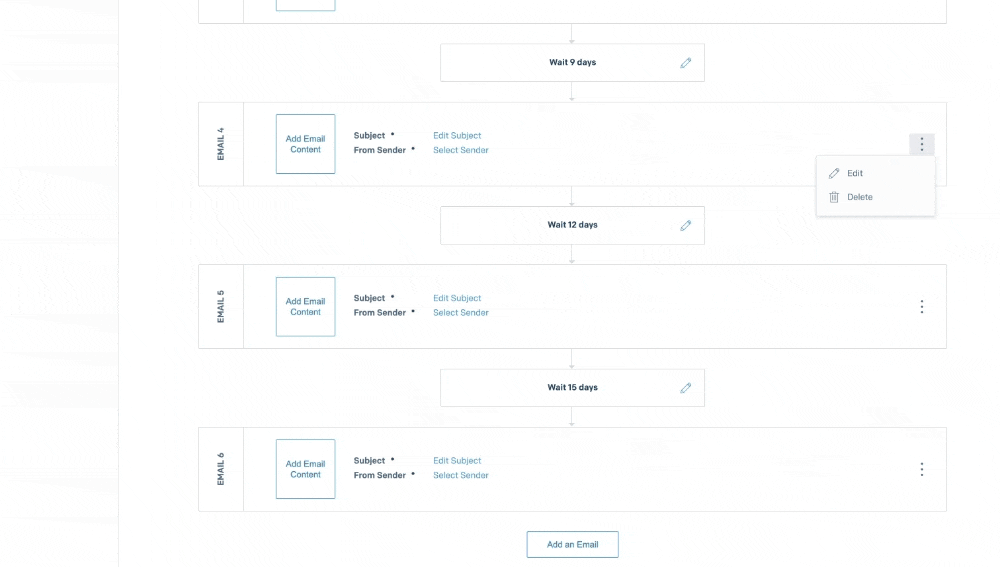Image resolution: width=1000 pixels, height=567 pixels.
Task: Select Sender link for Email 6
Action: click(461, 476)
